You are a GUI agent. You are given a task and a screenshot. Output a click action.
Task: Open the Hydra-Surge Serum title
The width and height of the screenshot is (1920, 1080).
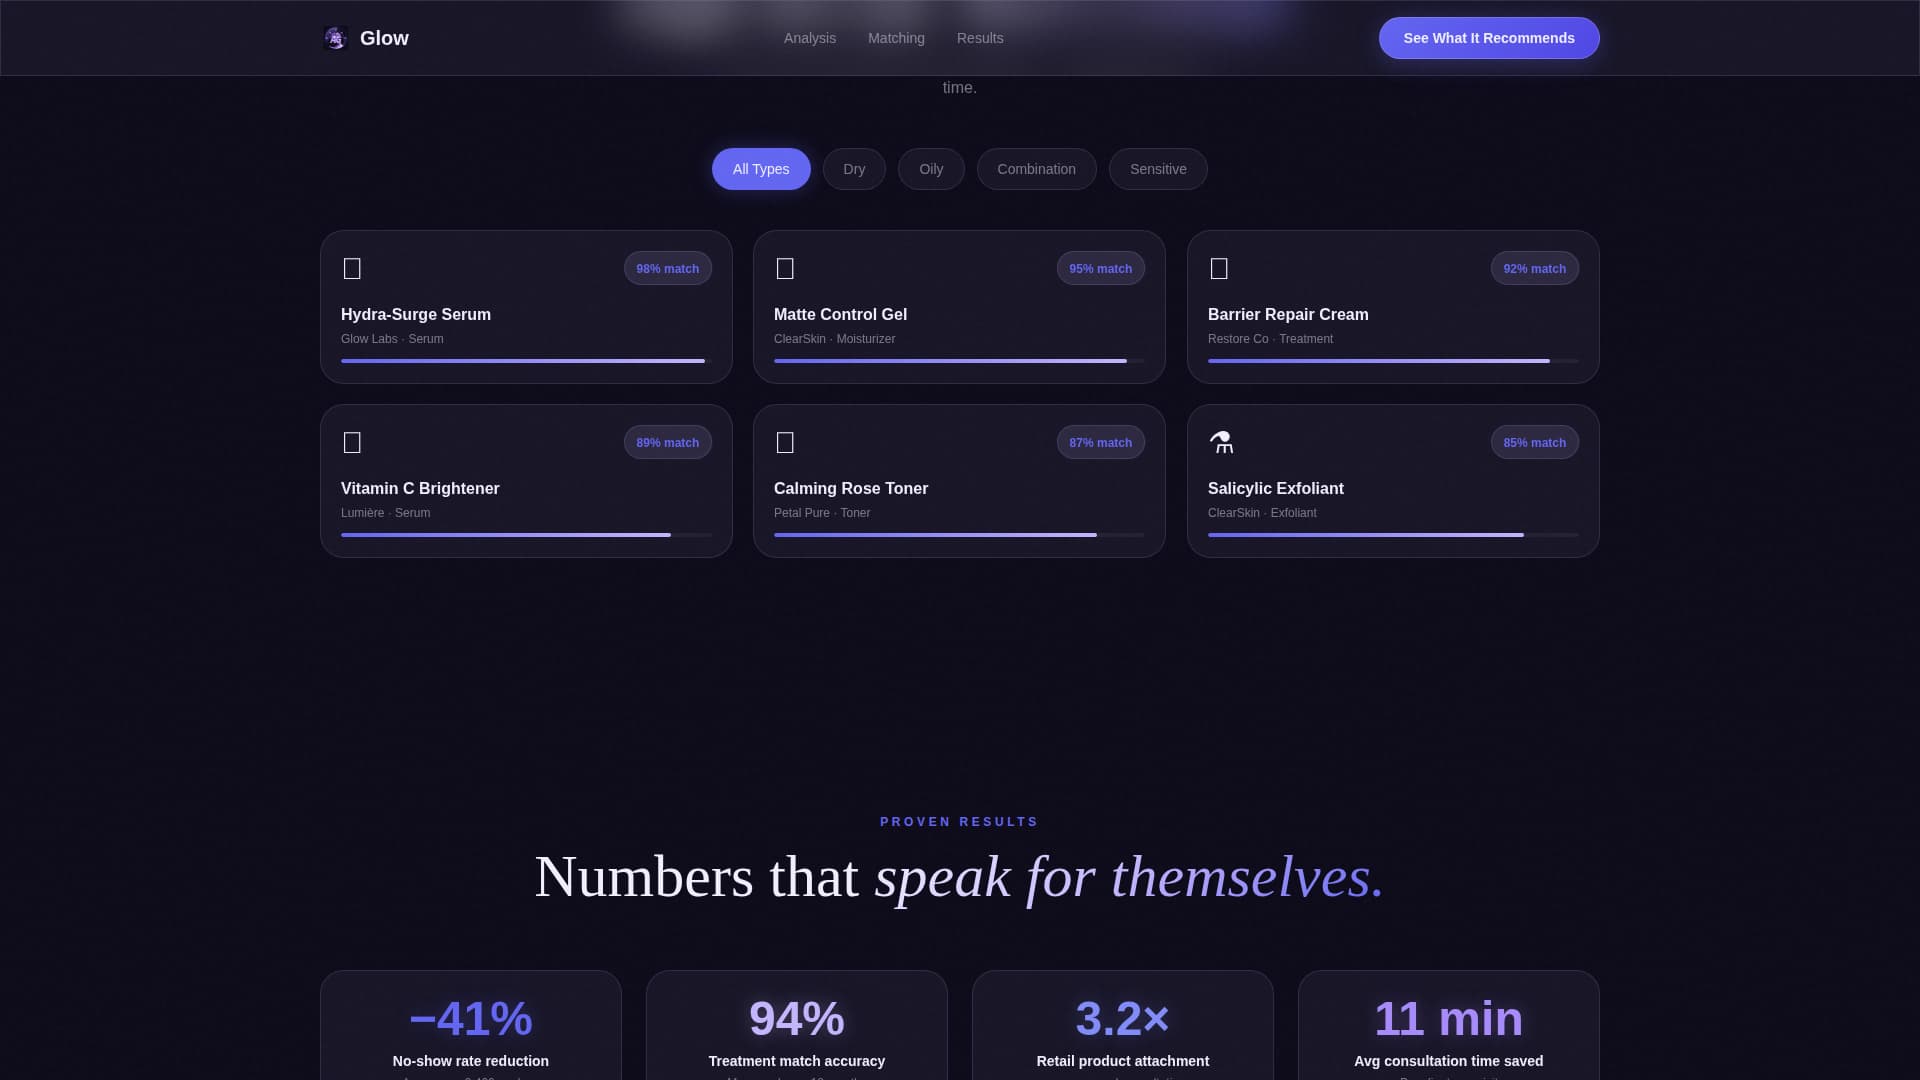click(416, 314)
